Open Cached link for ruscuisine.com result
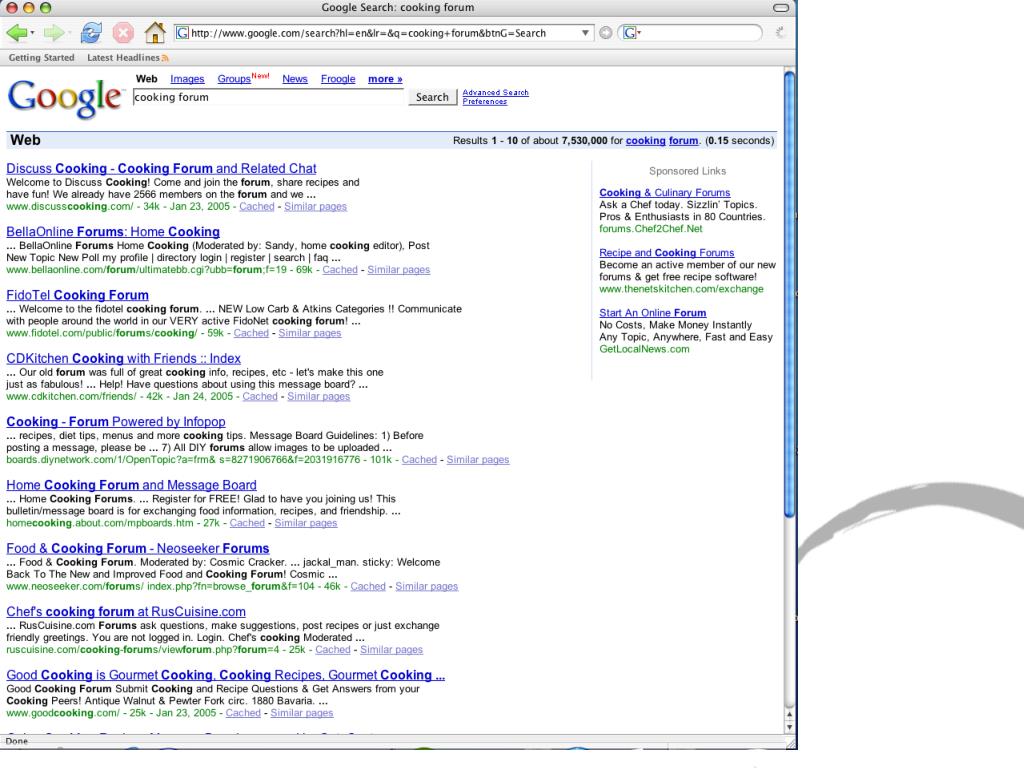Viewport: 1024px width, 768px height. 333,650
